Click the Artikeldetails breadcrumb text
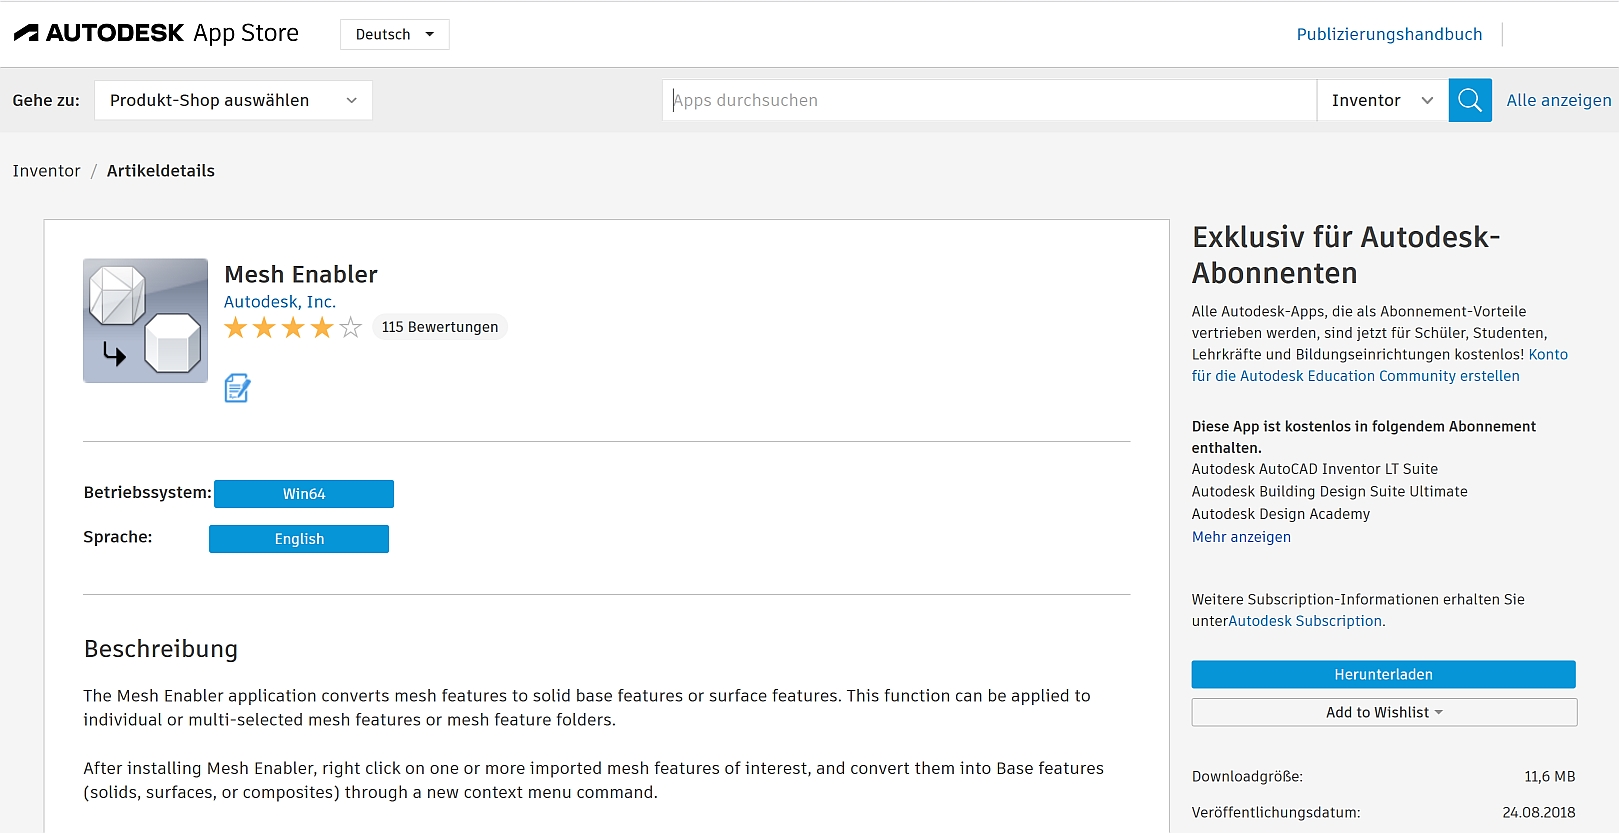Image resolution: width=1619 pixels, height=833 pixels. coord(161,171)
